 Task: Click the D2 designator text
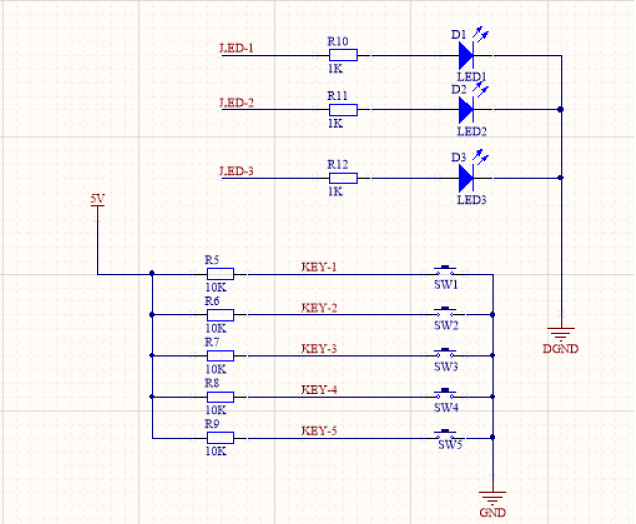(459, 89)
